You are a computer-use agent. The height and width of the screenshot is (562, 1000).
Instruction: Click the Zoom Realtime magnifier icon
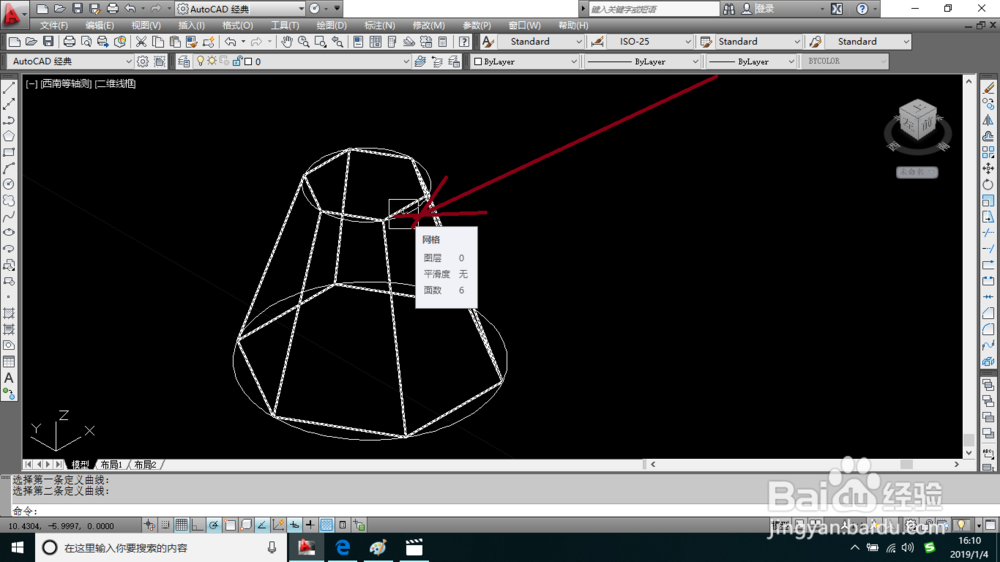304,42
